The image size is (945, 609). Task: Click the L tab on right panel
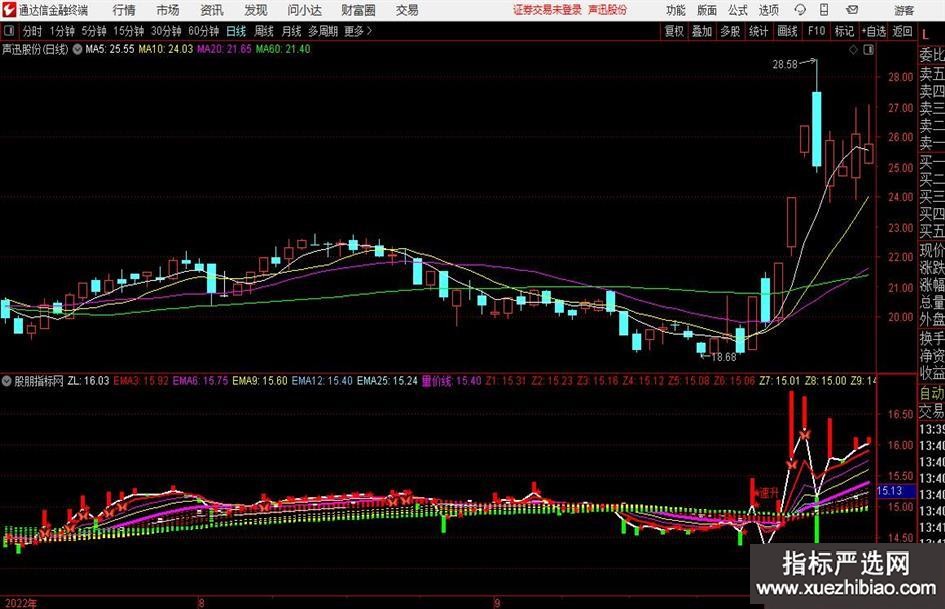(x=926, y=36)
